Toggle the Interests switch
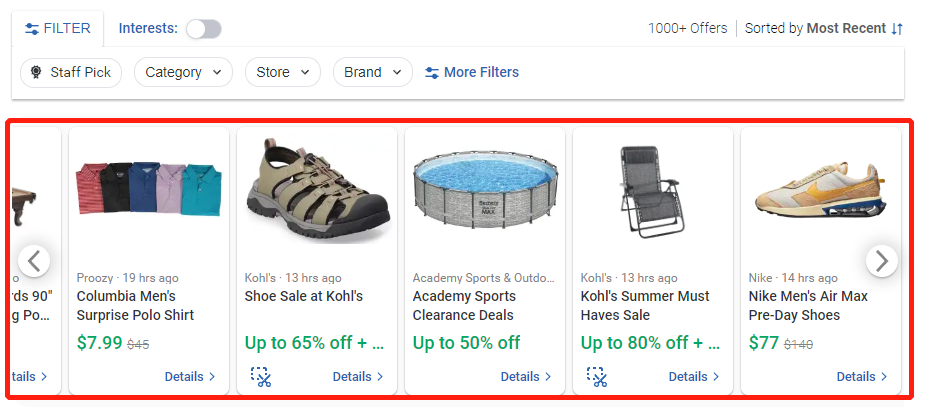The width and height of the screenshot is (928, 411). coord(203,28)
